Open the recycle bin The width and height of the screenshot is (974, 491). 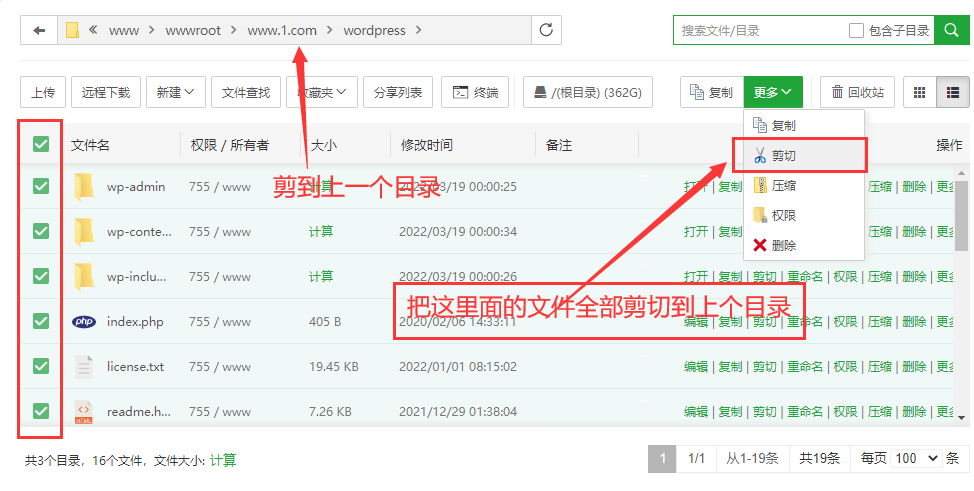[x=857, y=93]
